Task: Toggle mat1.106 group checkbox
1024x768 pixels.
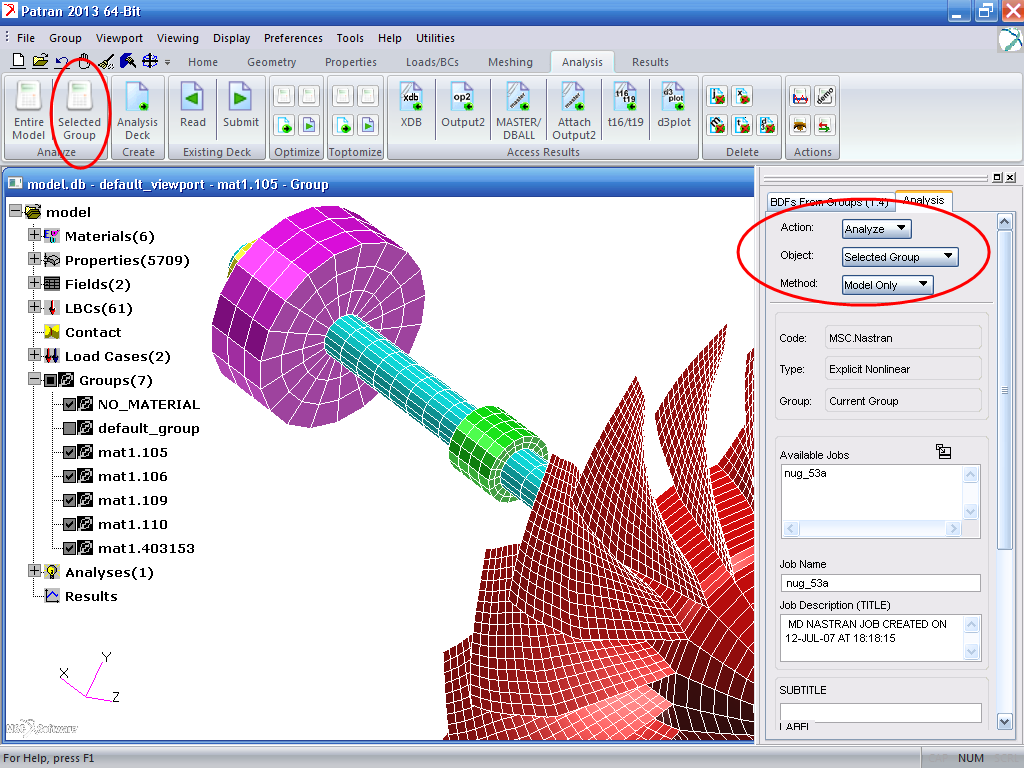Action: coord(69,476)
